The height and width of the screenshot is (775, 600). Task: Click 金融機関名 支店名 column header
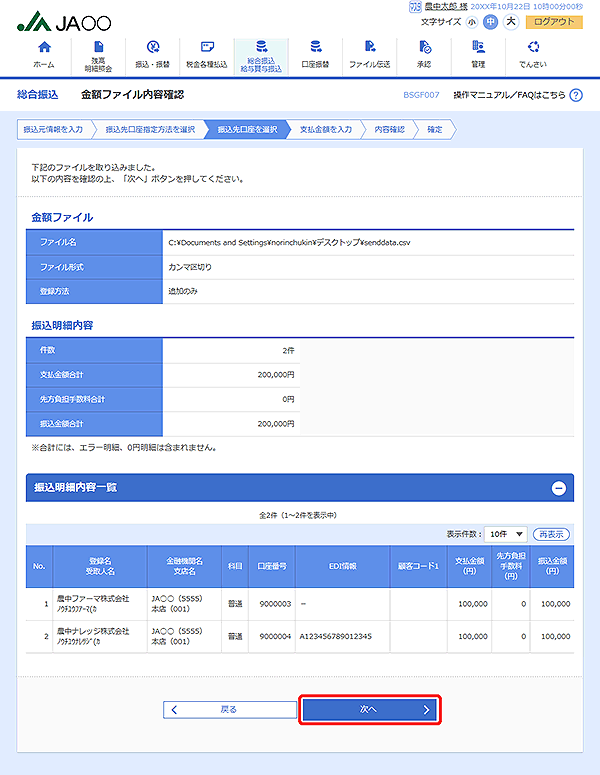pos(184,566)
